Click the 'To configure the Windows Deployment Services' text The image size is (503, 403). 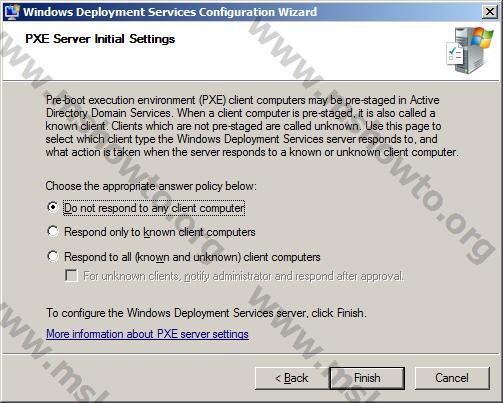click(x=206, y=313)
